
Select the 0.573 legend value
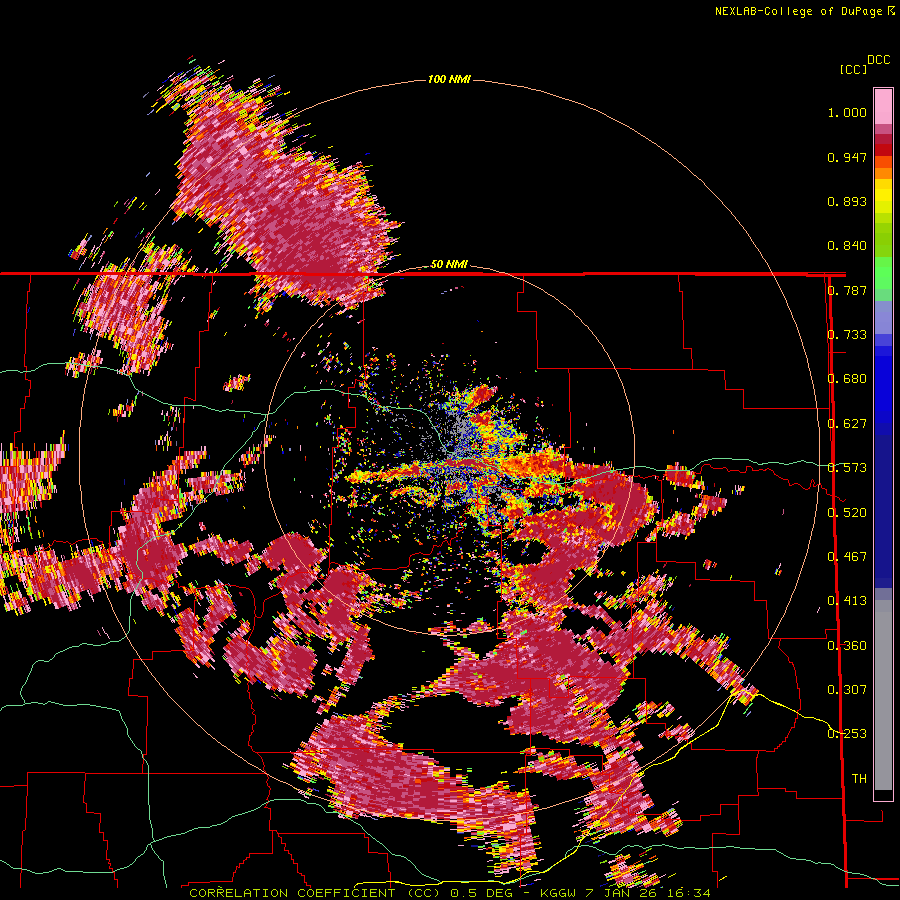point(847,468)
